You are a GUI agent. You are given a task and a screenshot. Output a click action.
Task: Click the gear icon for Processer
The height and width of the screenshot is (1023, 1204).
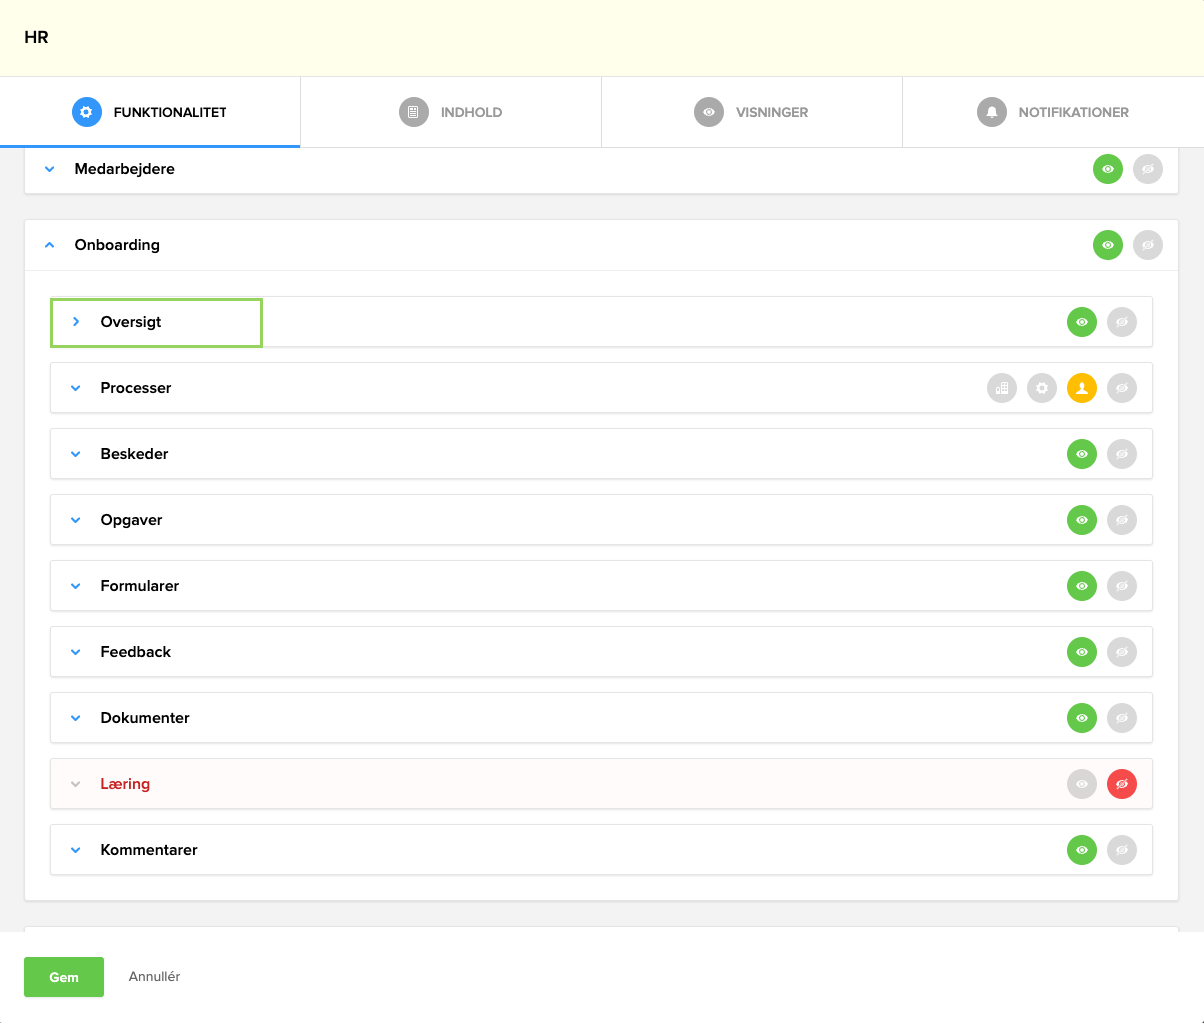[x=1041, y=388]
